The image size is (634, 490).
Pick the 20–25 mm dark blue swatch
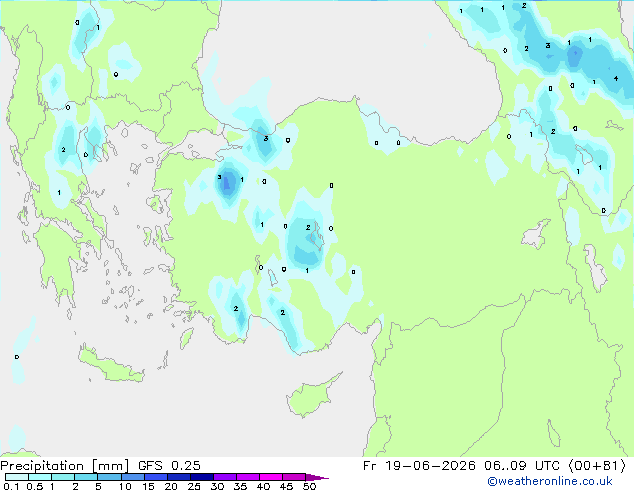(x=178, y=477)
